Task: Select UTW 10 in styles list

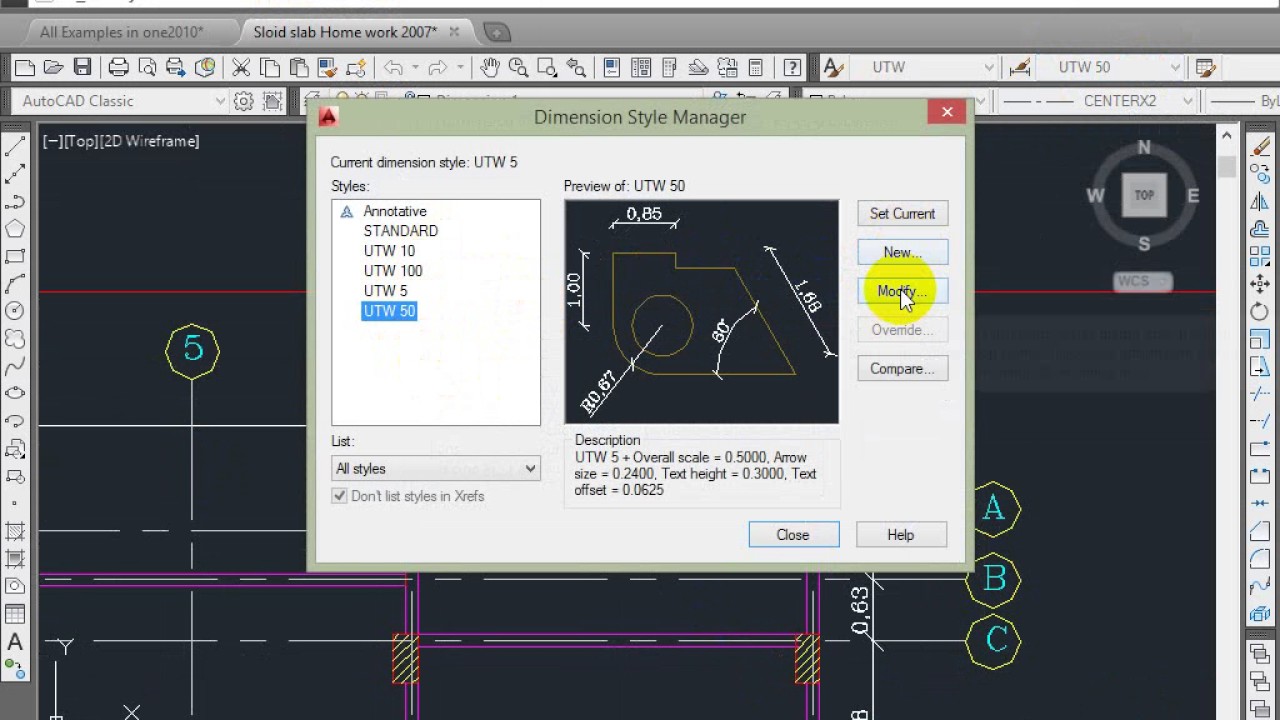Action: (x=389, y=251)
